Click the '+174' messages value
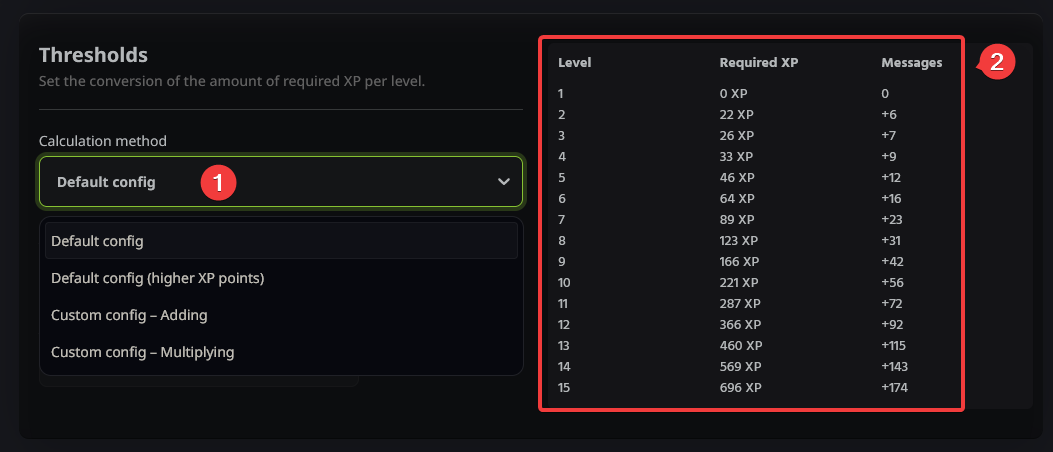 coord(895,387)
